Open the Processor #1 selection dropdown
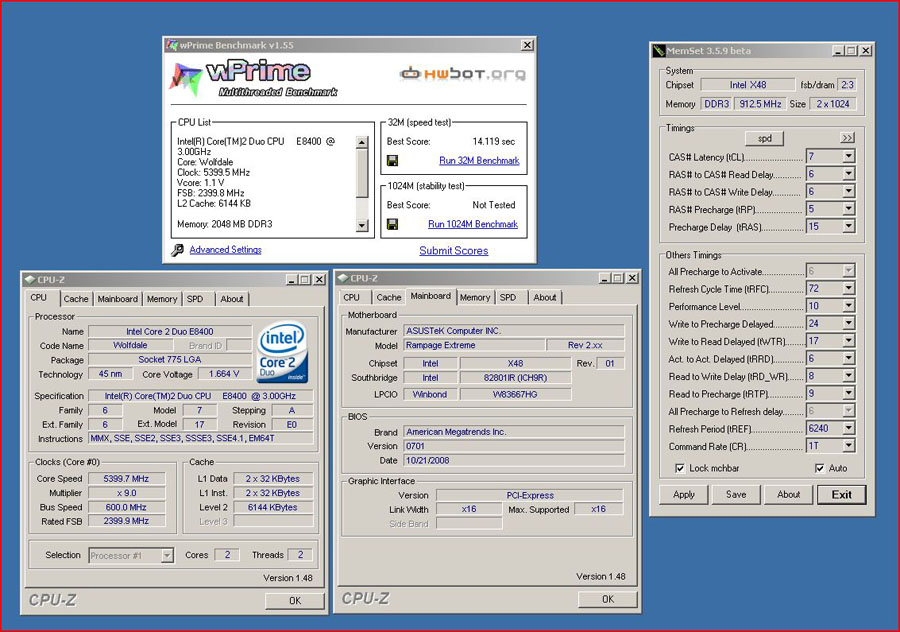Screen dimensions: 900x632 [x=167, y=556]
